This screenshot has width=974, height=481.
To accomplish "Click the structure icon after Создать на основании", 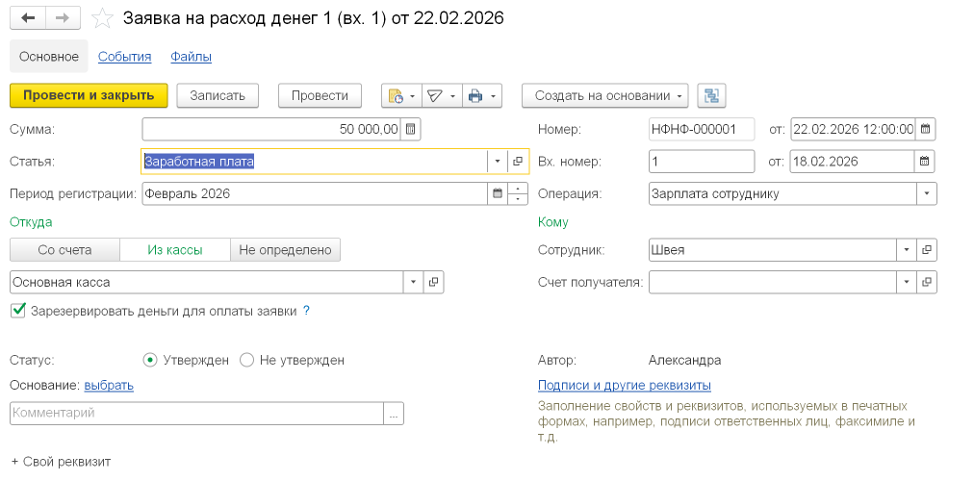I will point(711,96).
